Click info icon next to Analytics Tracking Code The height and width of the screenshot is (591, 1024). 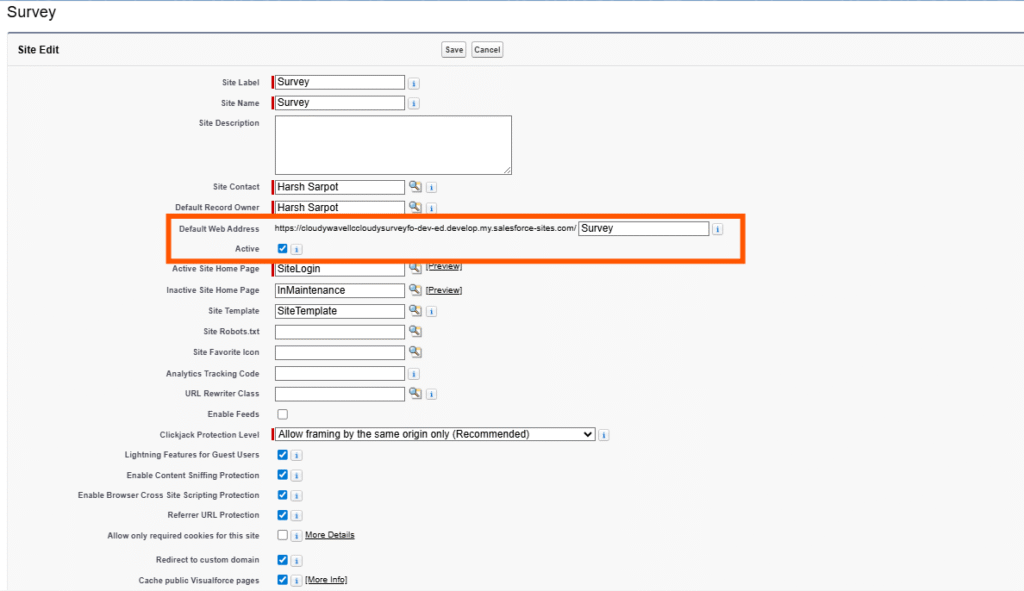[x=414, y=373]
